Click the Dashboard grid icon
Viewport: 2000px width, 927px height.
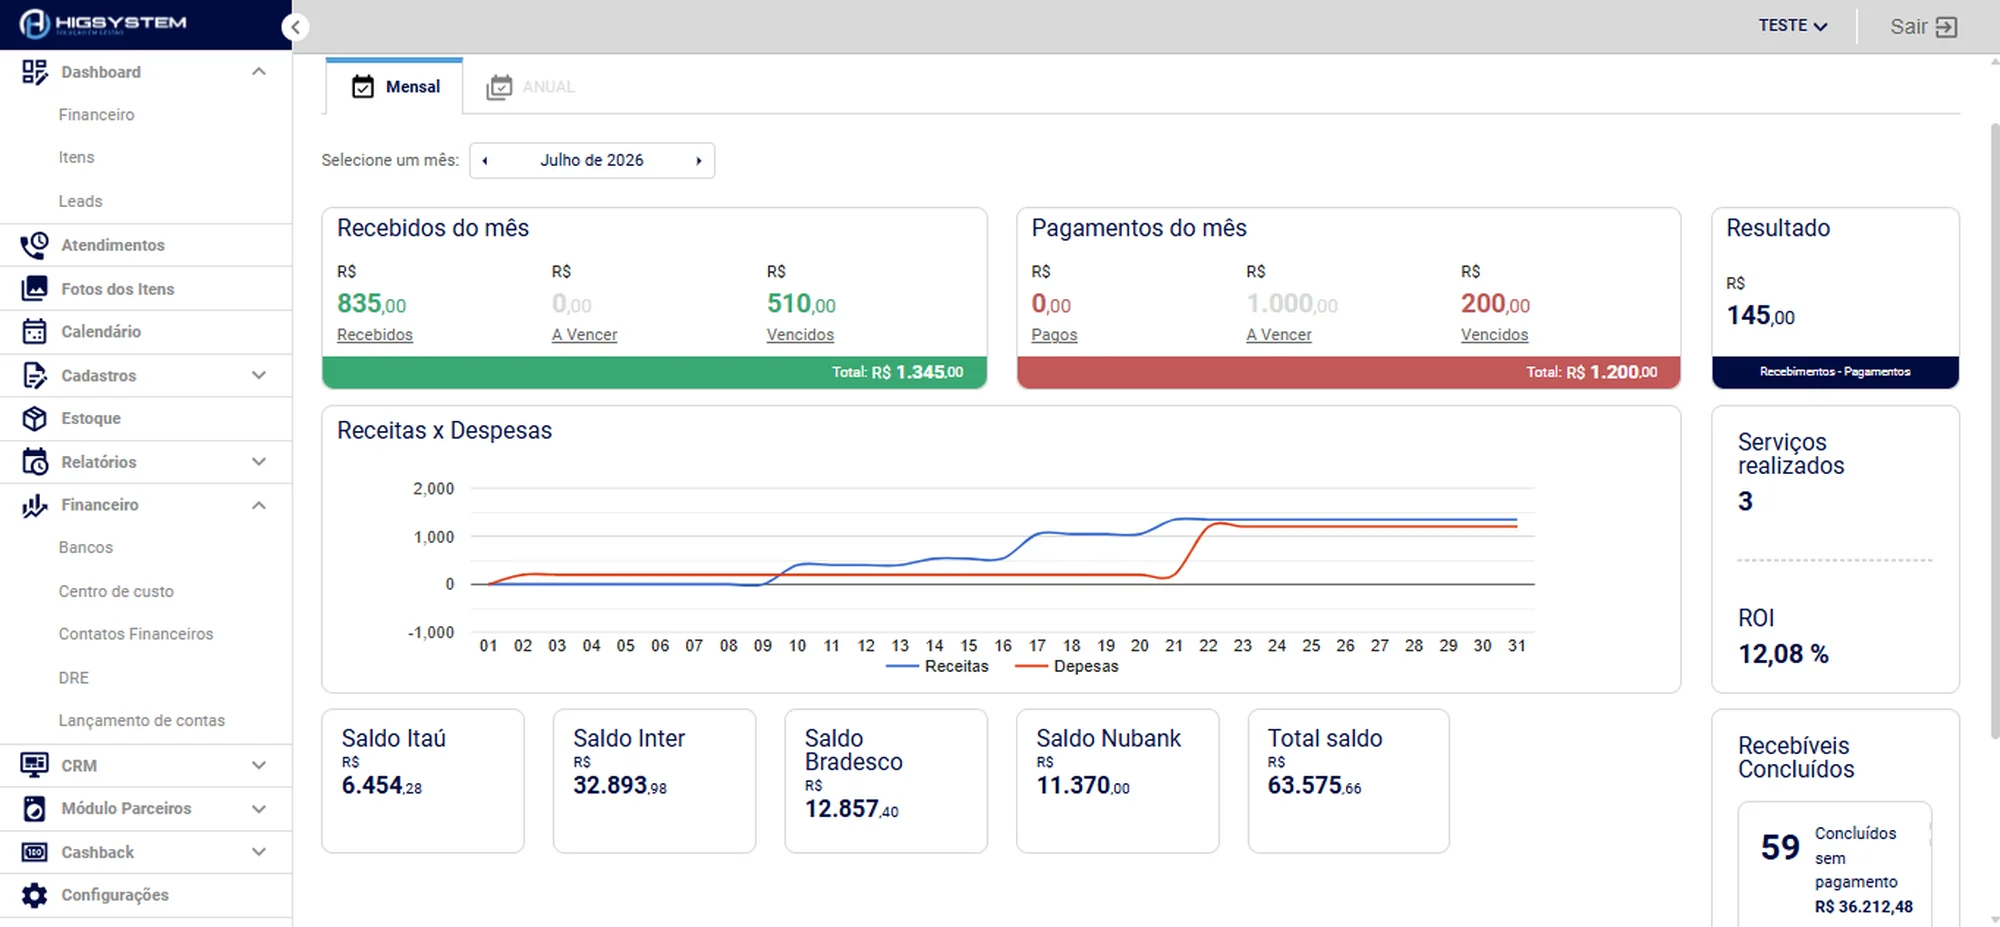(x=34, y=72)
